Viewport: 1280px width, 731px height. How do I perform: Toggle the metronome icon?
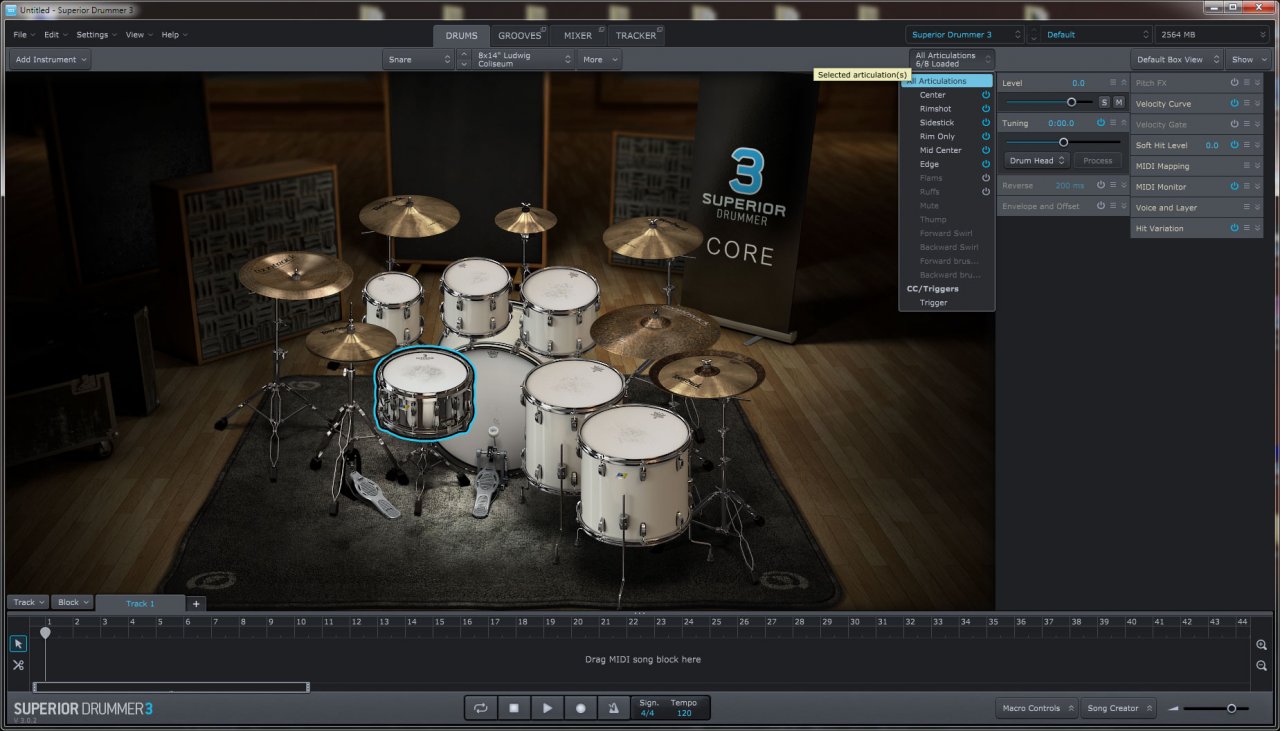pyautogui.click(x=613, y=708)
